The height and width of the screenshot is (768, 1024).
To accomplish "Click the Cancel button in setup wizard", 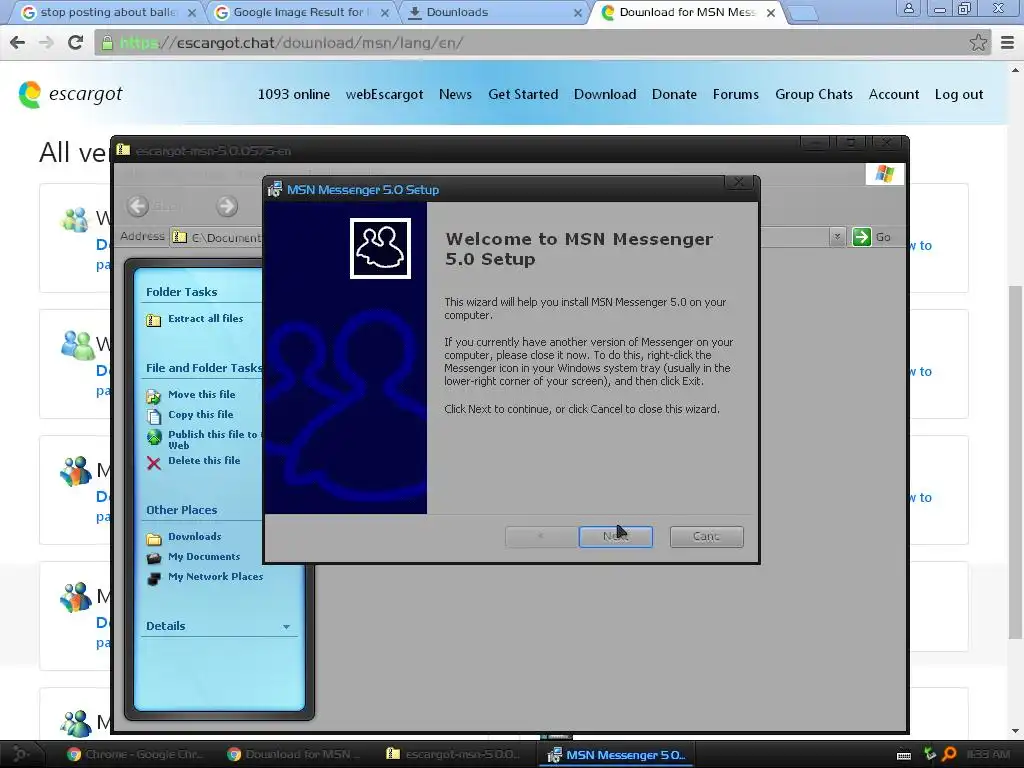I will pyautogui.click(x=706, y=537).
